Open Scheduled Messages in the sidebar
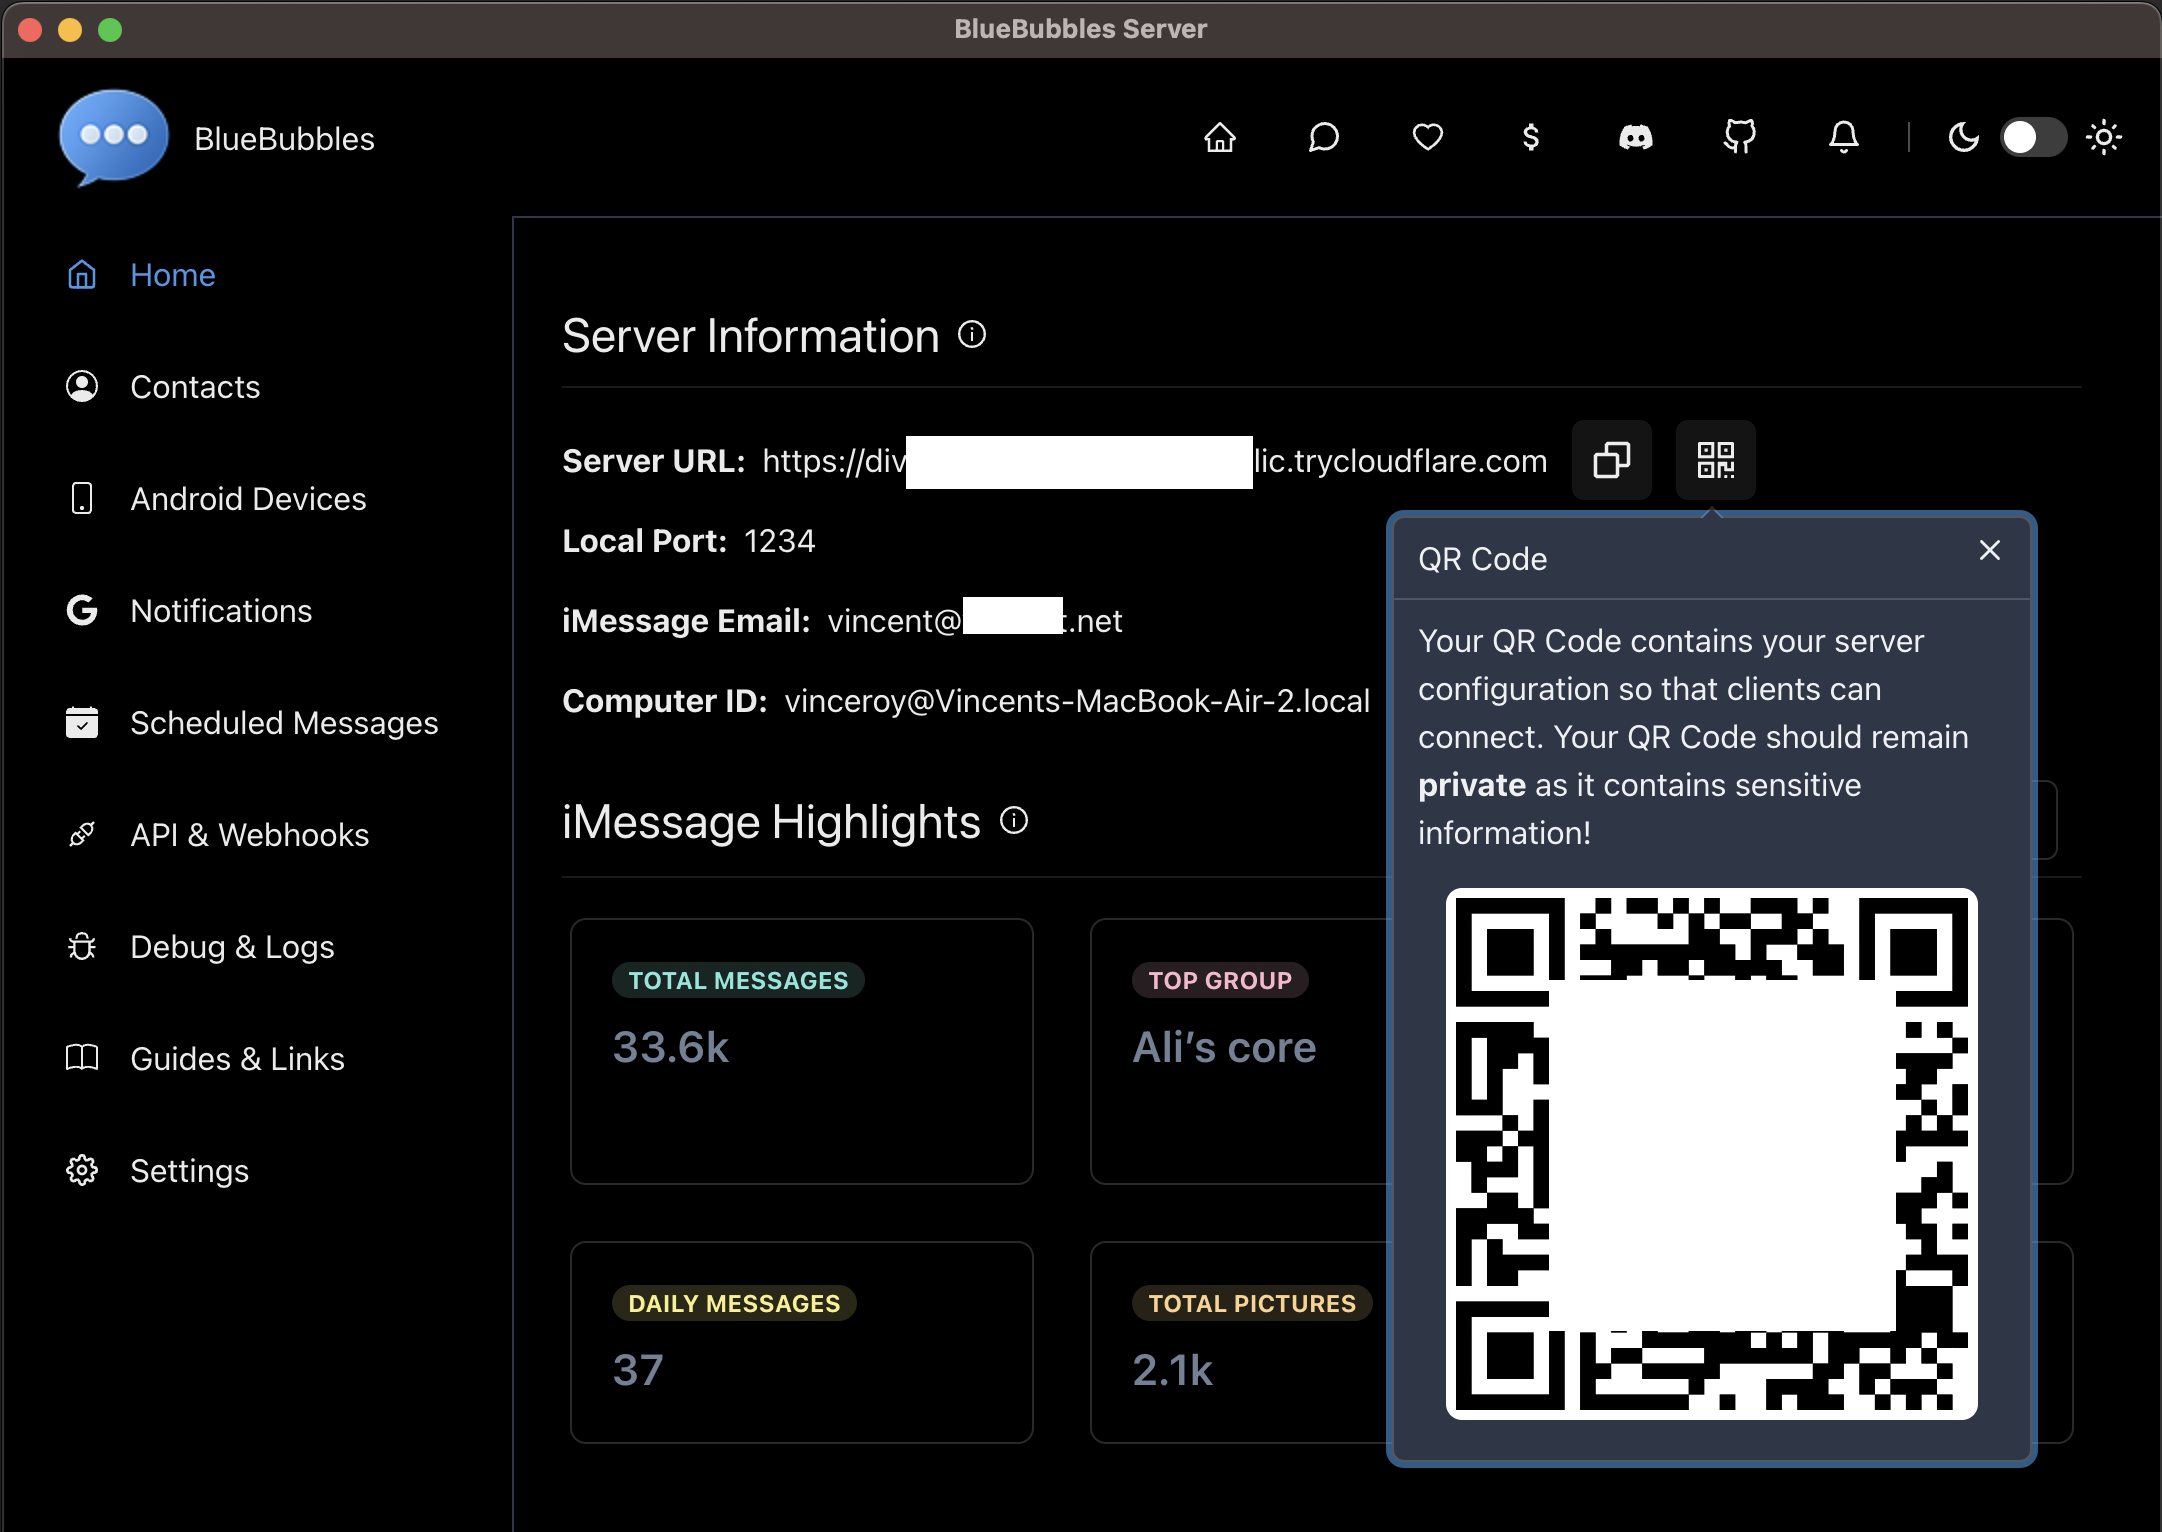Image resolution: width=2162 pixels, height=1532 pixels. click(252, 723)
